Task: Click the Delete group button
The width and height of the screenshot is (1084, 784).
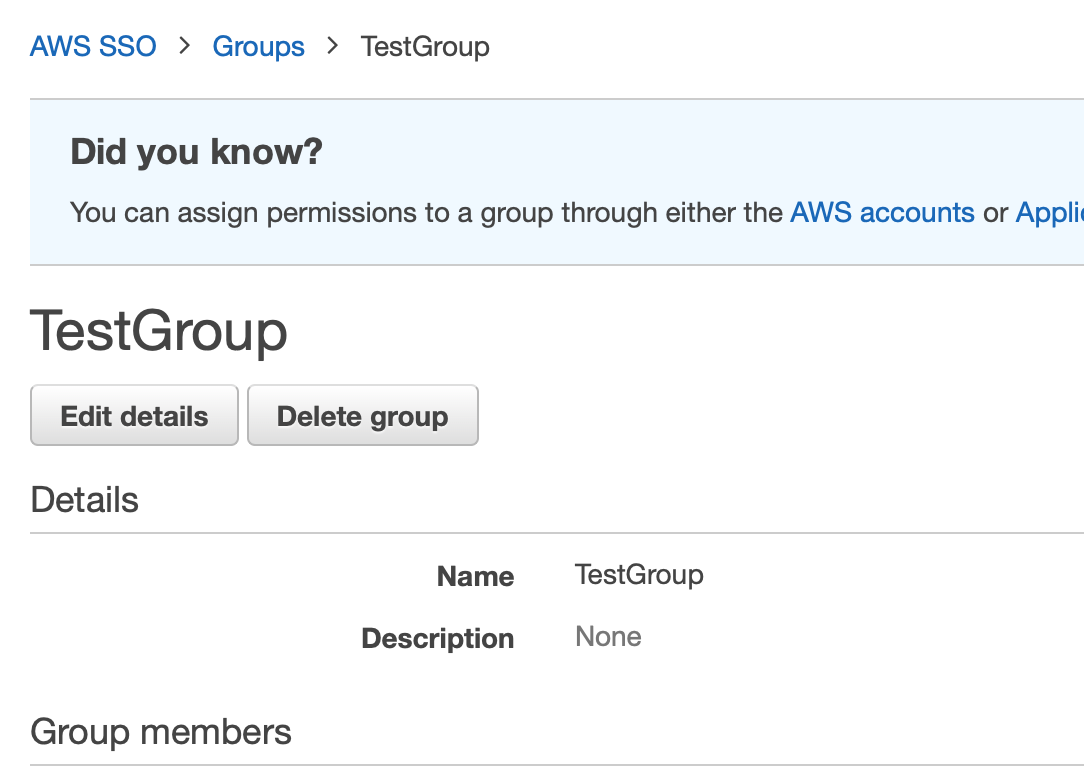Action: pos(363,416)
